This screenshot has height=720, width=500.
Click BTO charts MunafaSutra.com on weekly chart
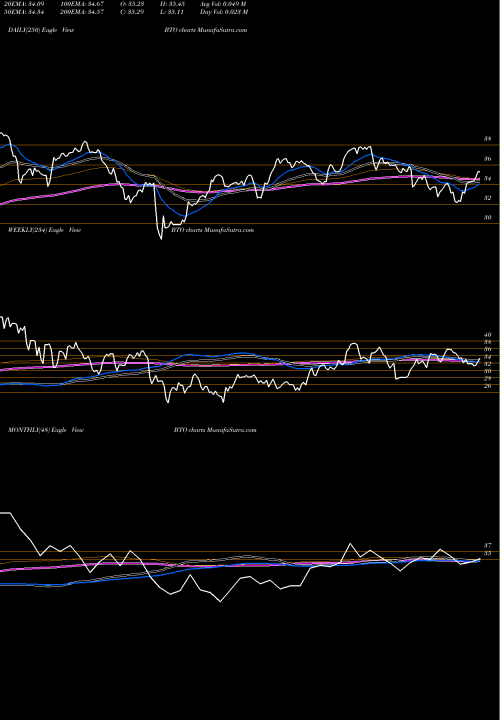[213, 230]
